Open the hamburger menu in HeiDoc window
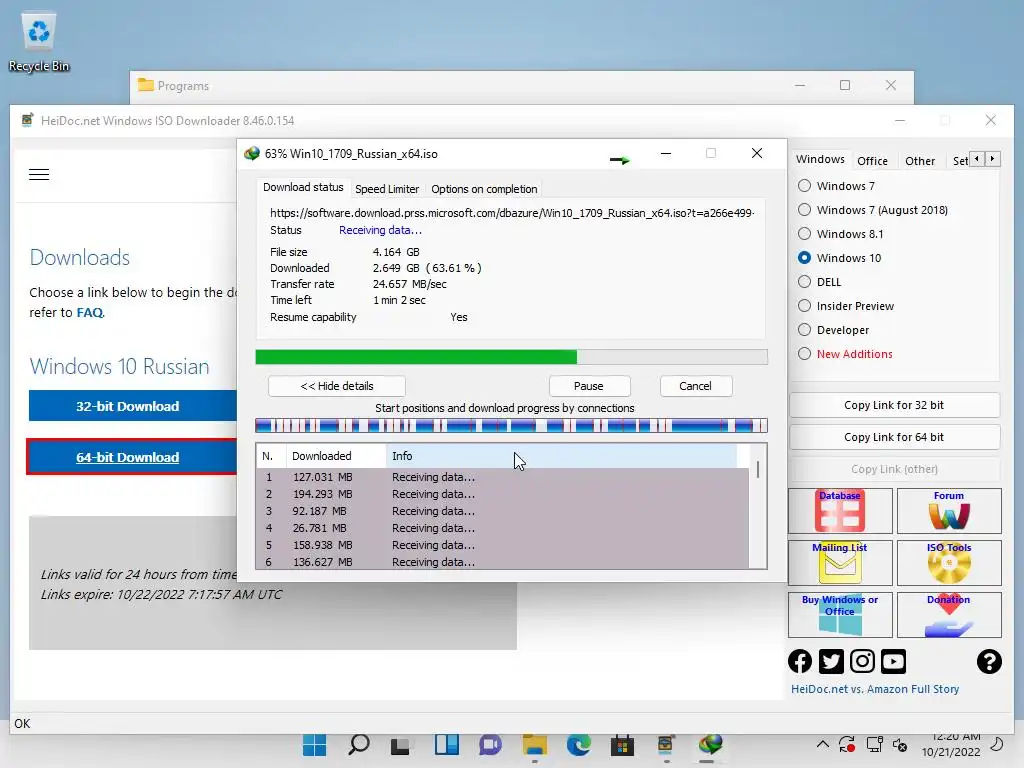Image resolution: width=1024 pixels, height=768 pixels. point(39,174)
